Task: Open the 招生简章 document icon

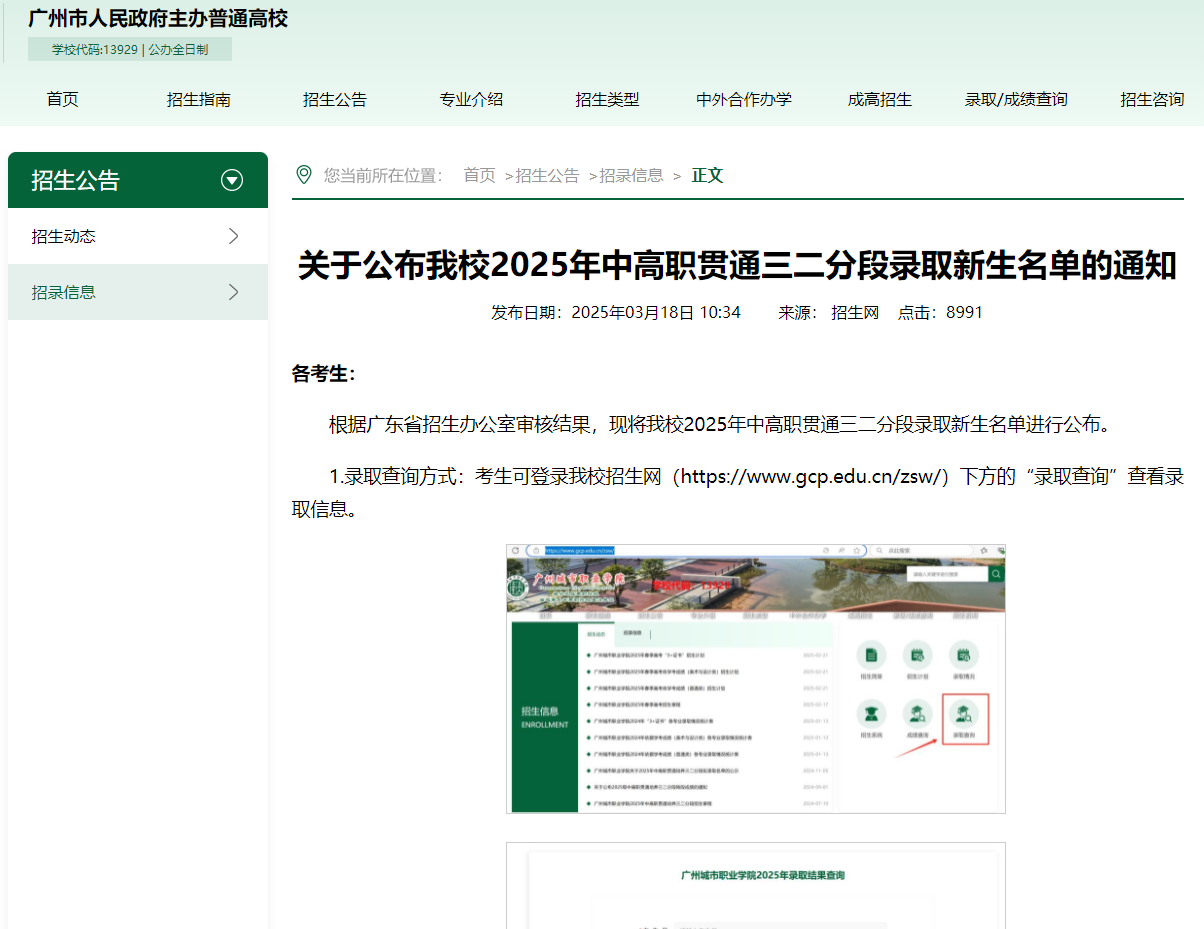Action: click(x=871, y=655)
